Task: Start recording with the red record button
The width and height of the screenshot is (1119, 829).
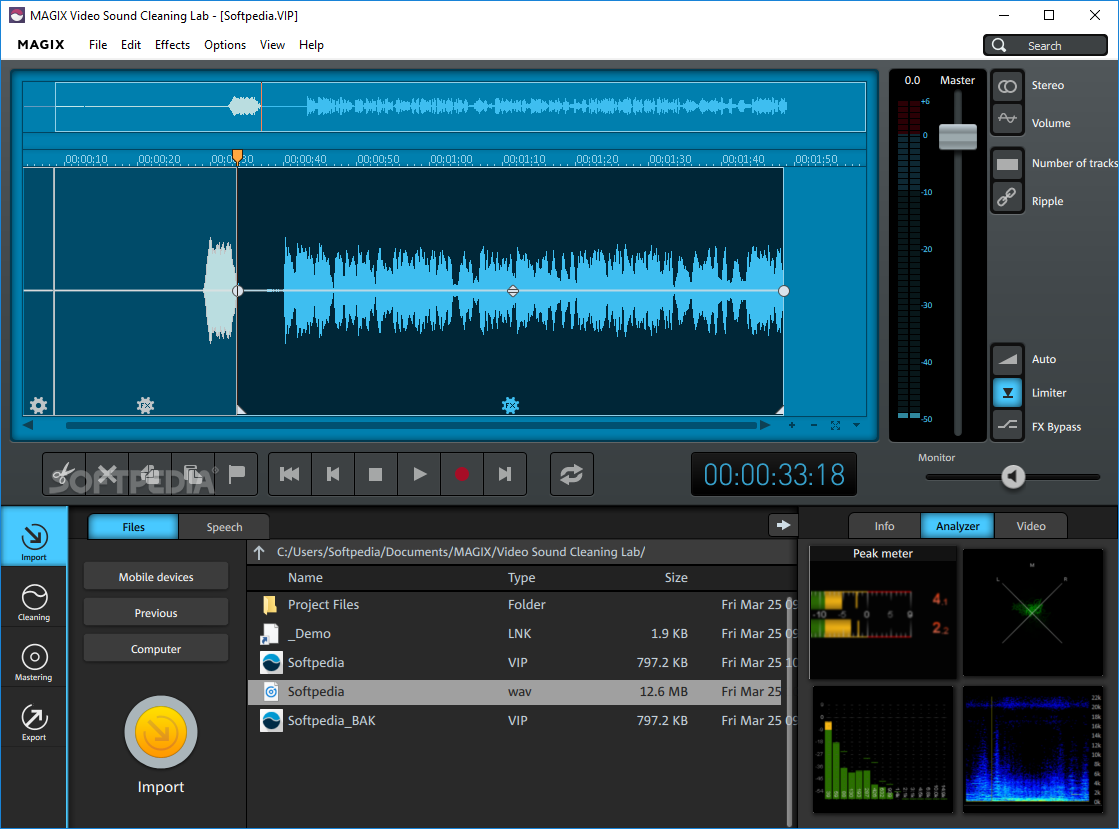Action: pyautogui.click(x=462, y=474)
